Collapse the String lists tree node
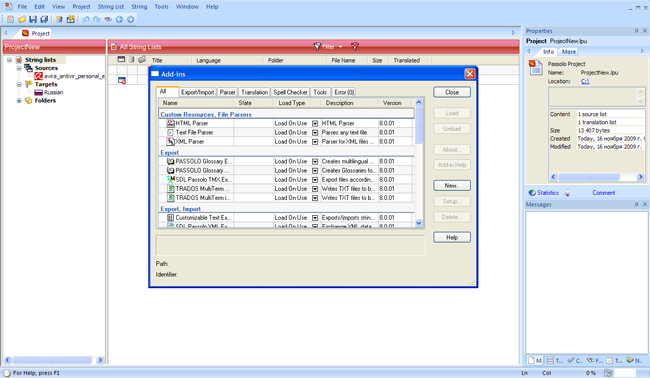 click(9, 60)
